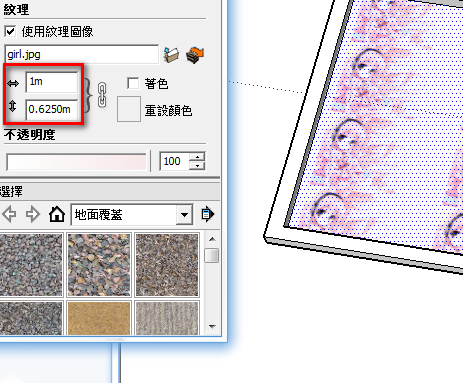Decrease the opacity value with the down stepper
This screenshot has height=383, width=463.
(x=197, y=165)
